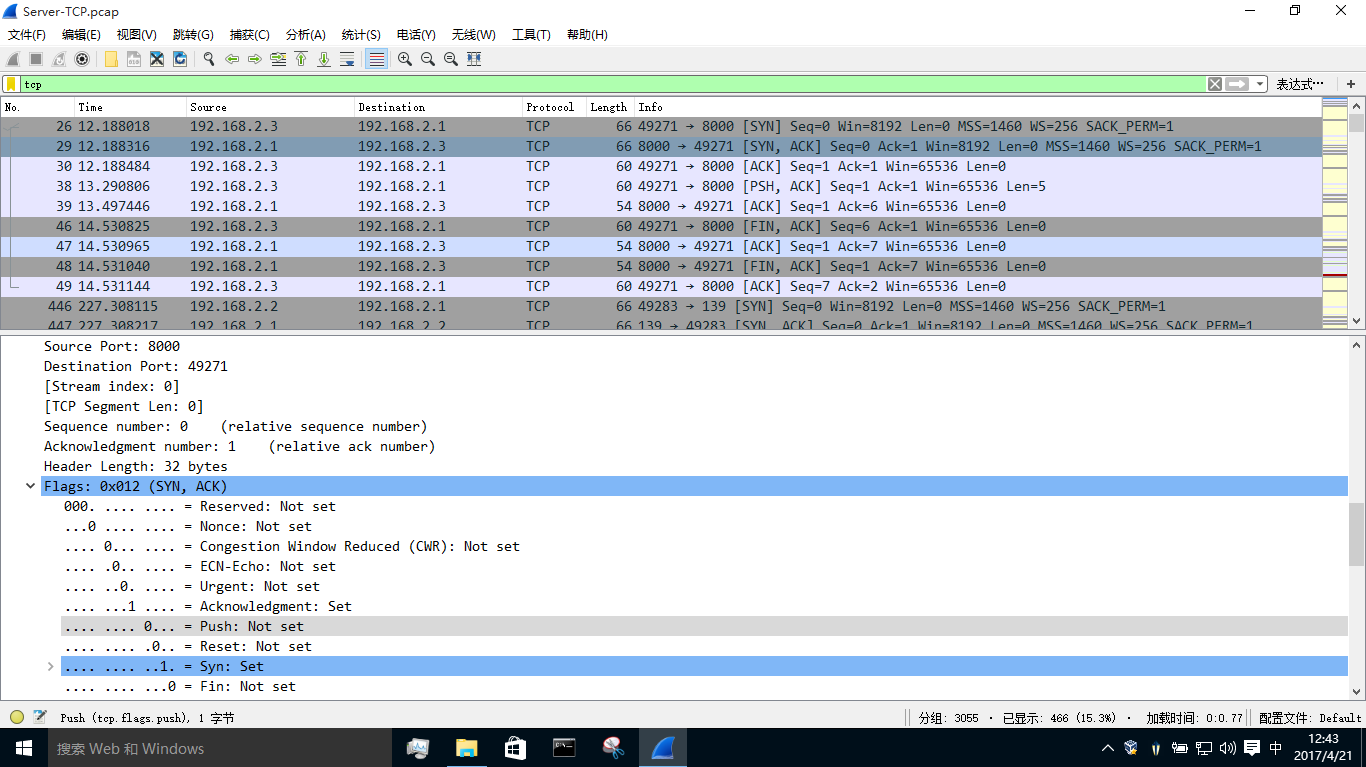Open the display filter history dropdown

1260,84
